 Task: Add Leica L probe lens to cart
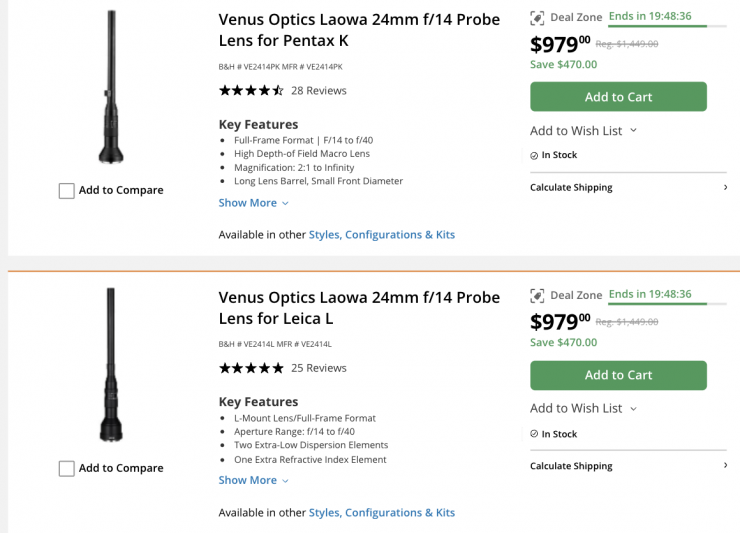(618, 375)
